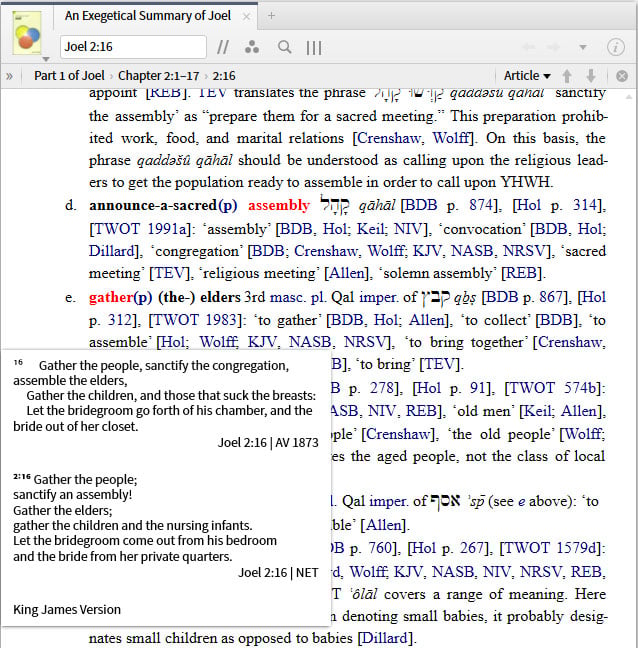Click the 2:16 breadcrumb

[224, 76]
